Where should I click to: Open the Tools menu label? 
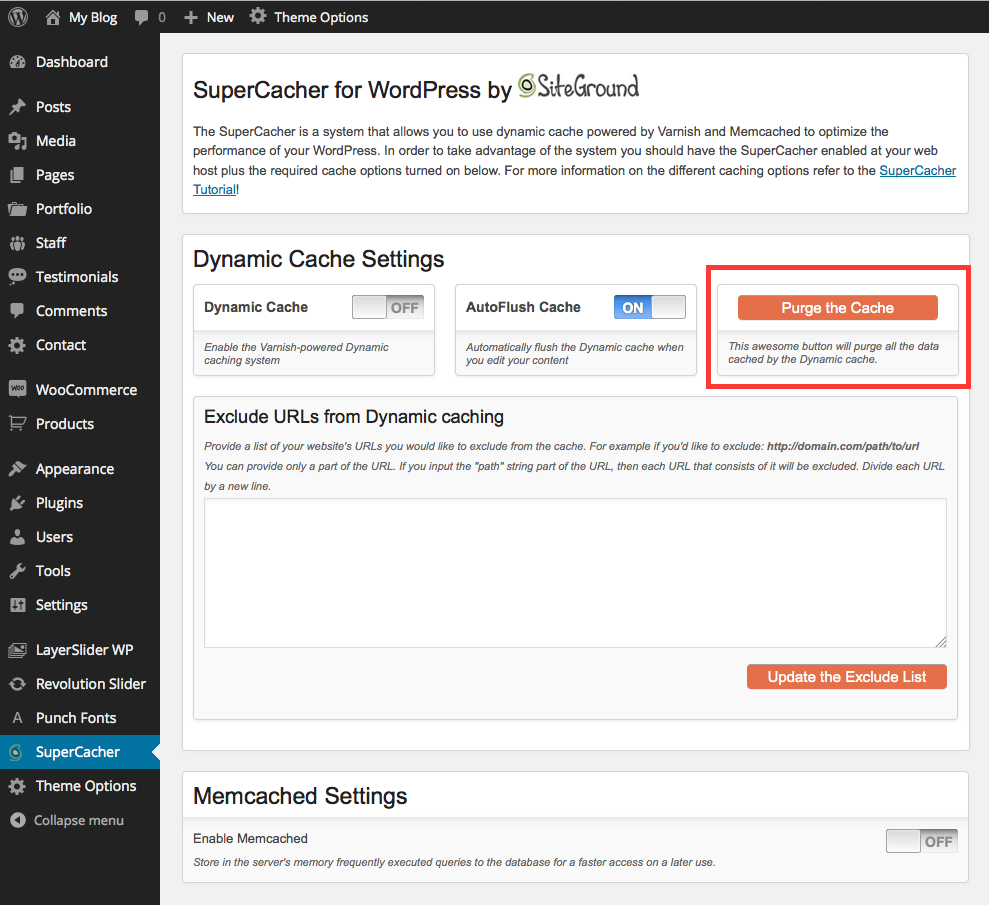click(53, 571)
